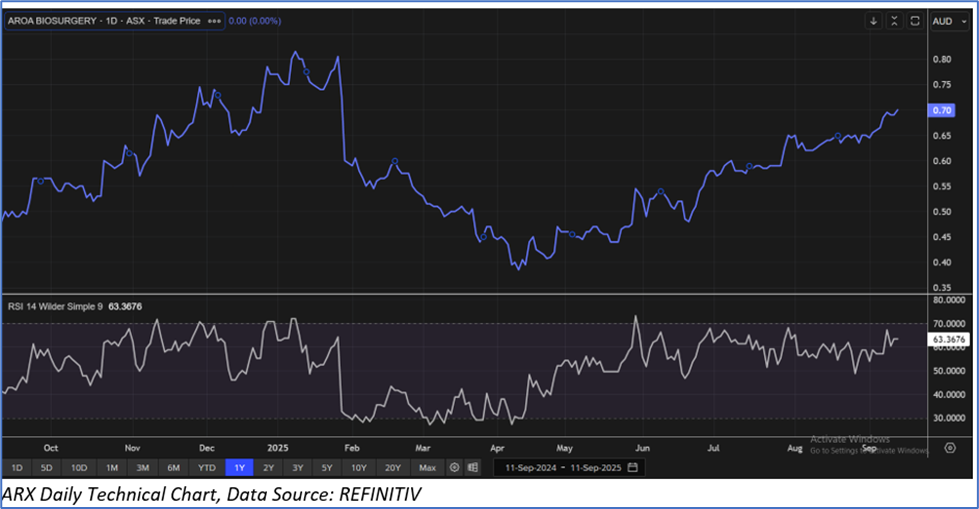Click the event marker on the price line in mid-August

pyautogui.click(x=838, y=136)
